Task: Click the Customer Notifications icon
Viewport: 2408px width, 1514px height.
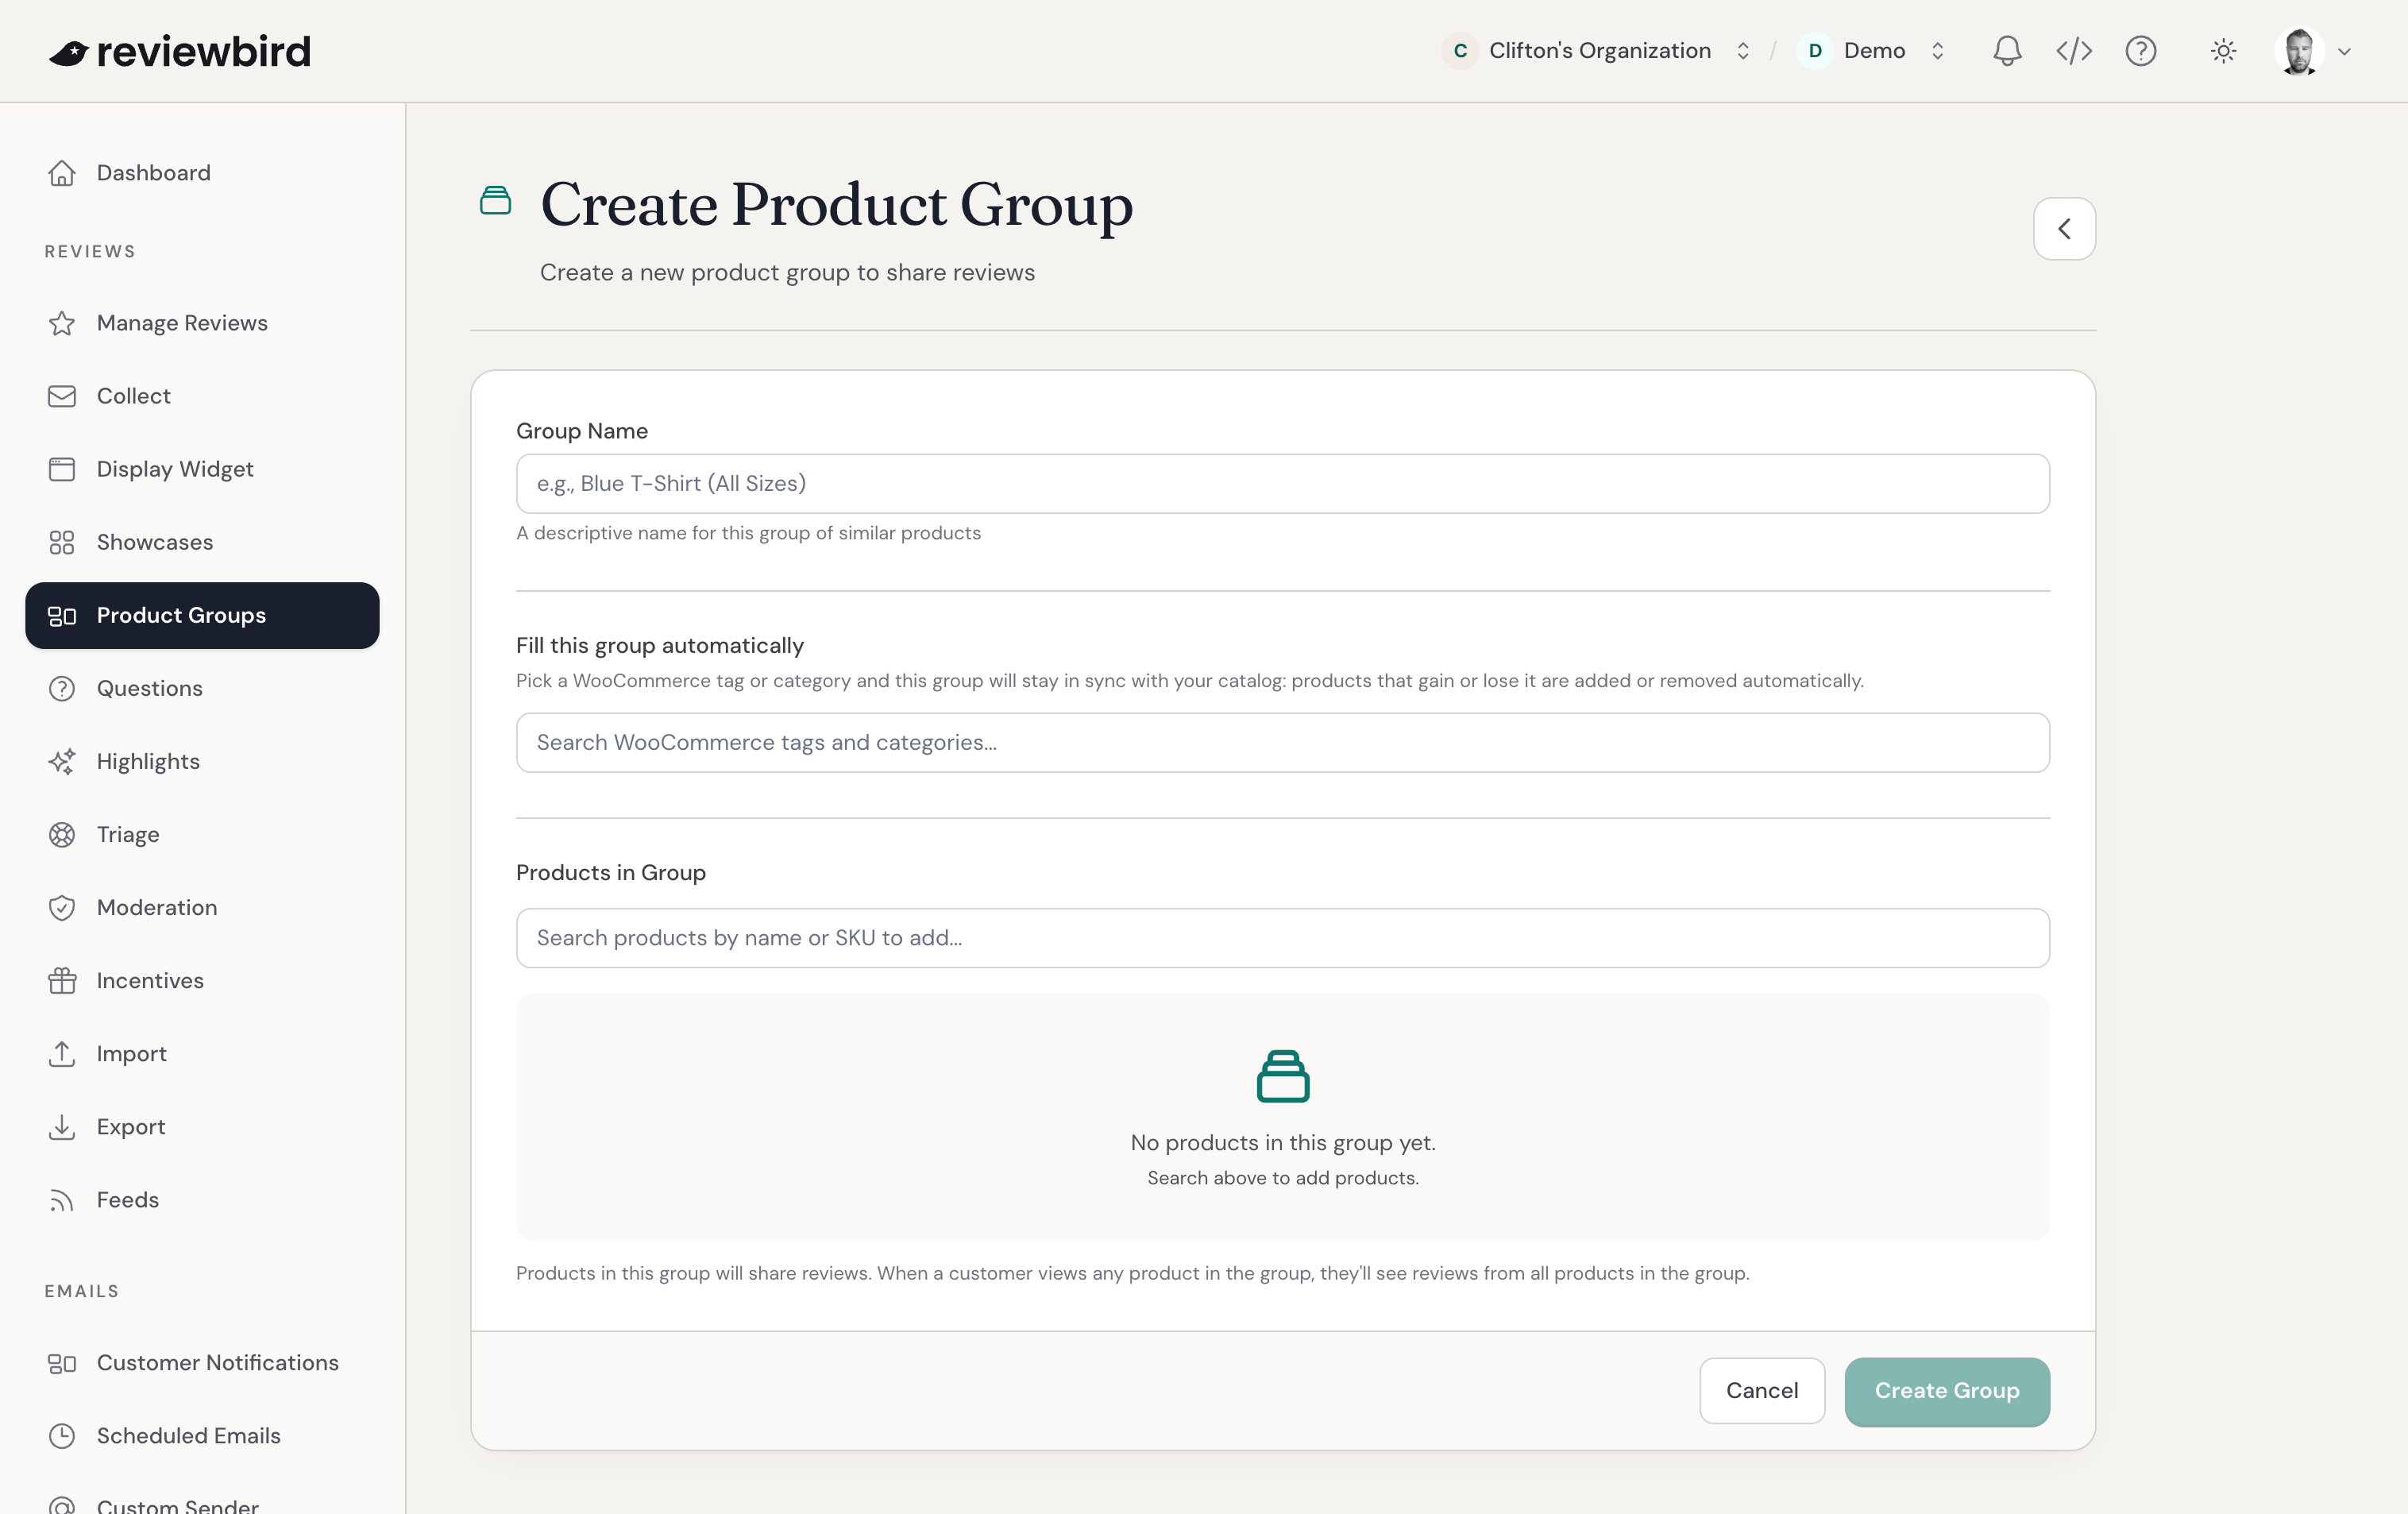Action: click(x=62, y=1363)
